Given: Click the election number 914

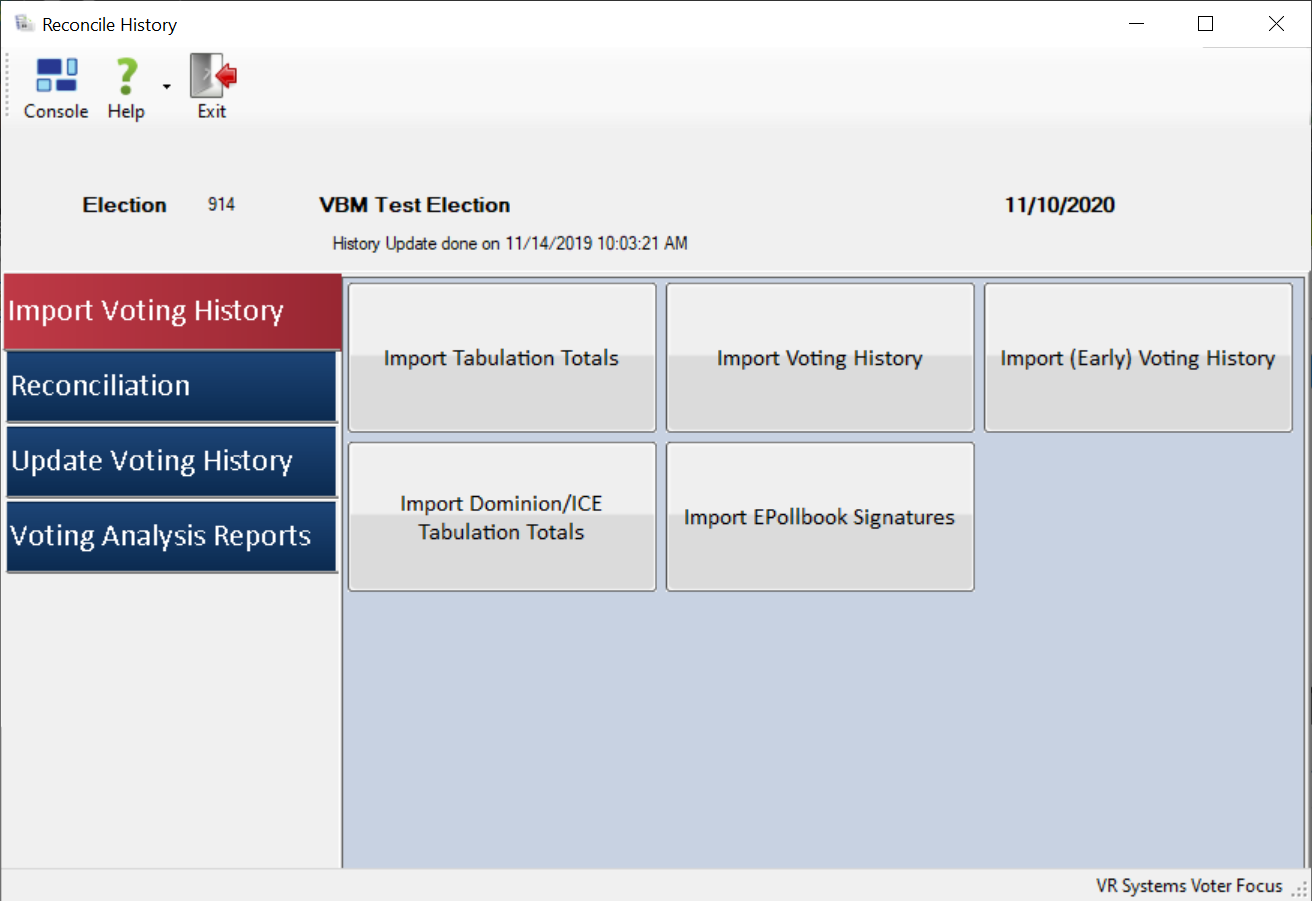Looking at the screenshot, I should click(221, 205).
